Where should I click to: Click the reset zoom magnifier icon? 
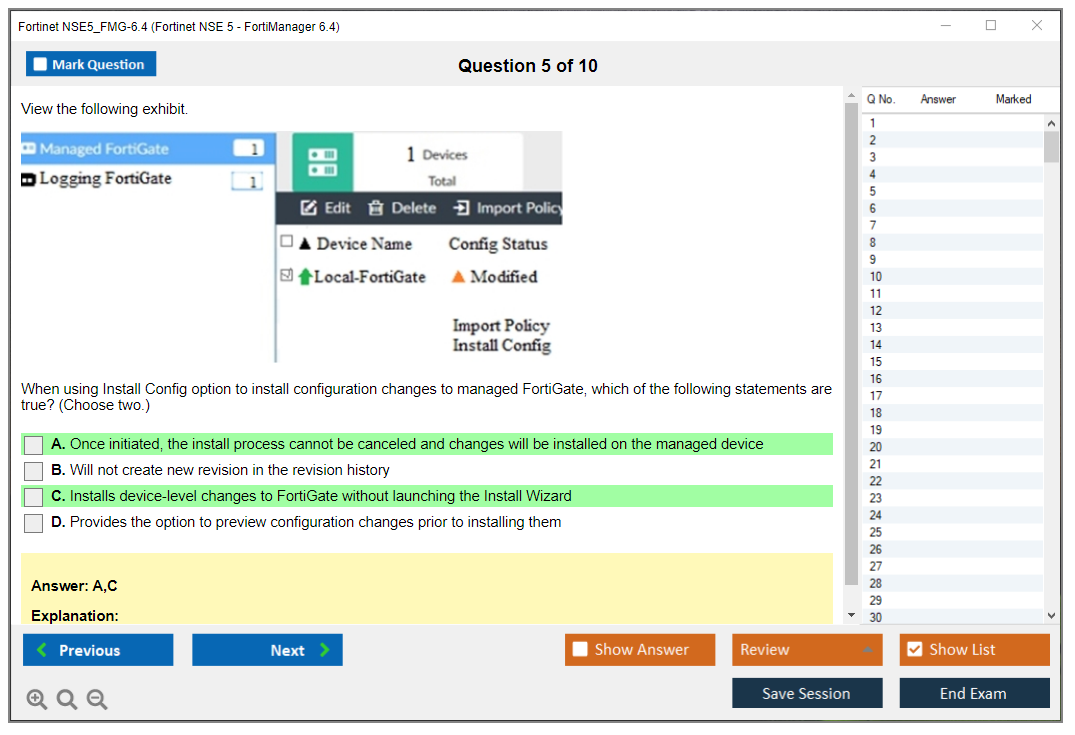click(67, 700)
